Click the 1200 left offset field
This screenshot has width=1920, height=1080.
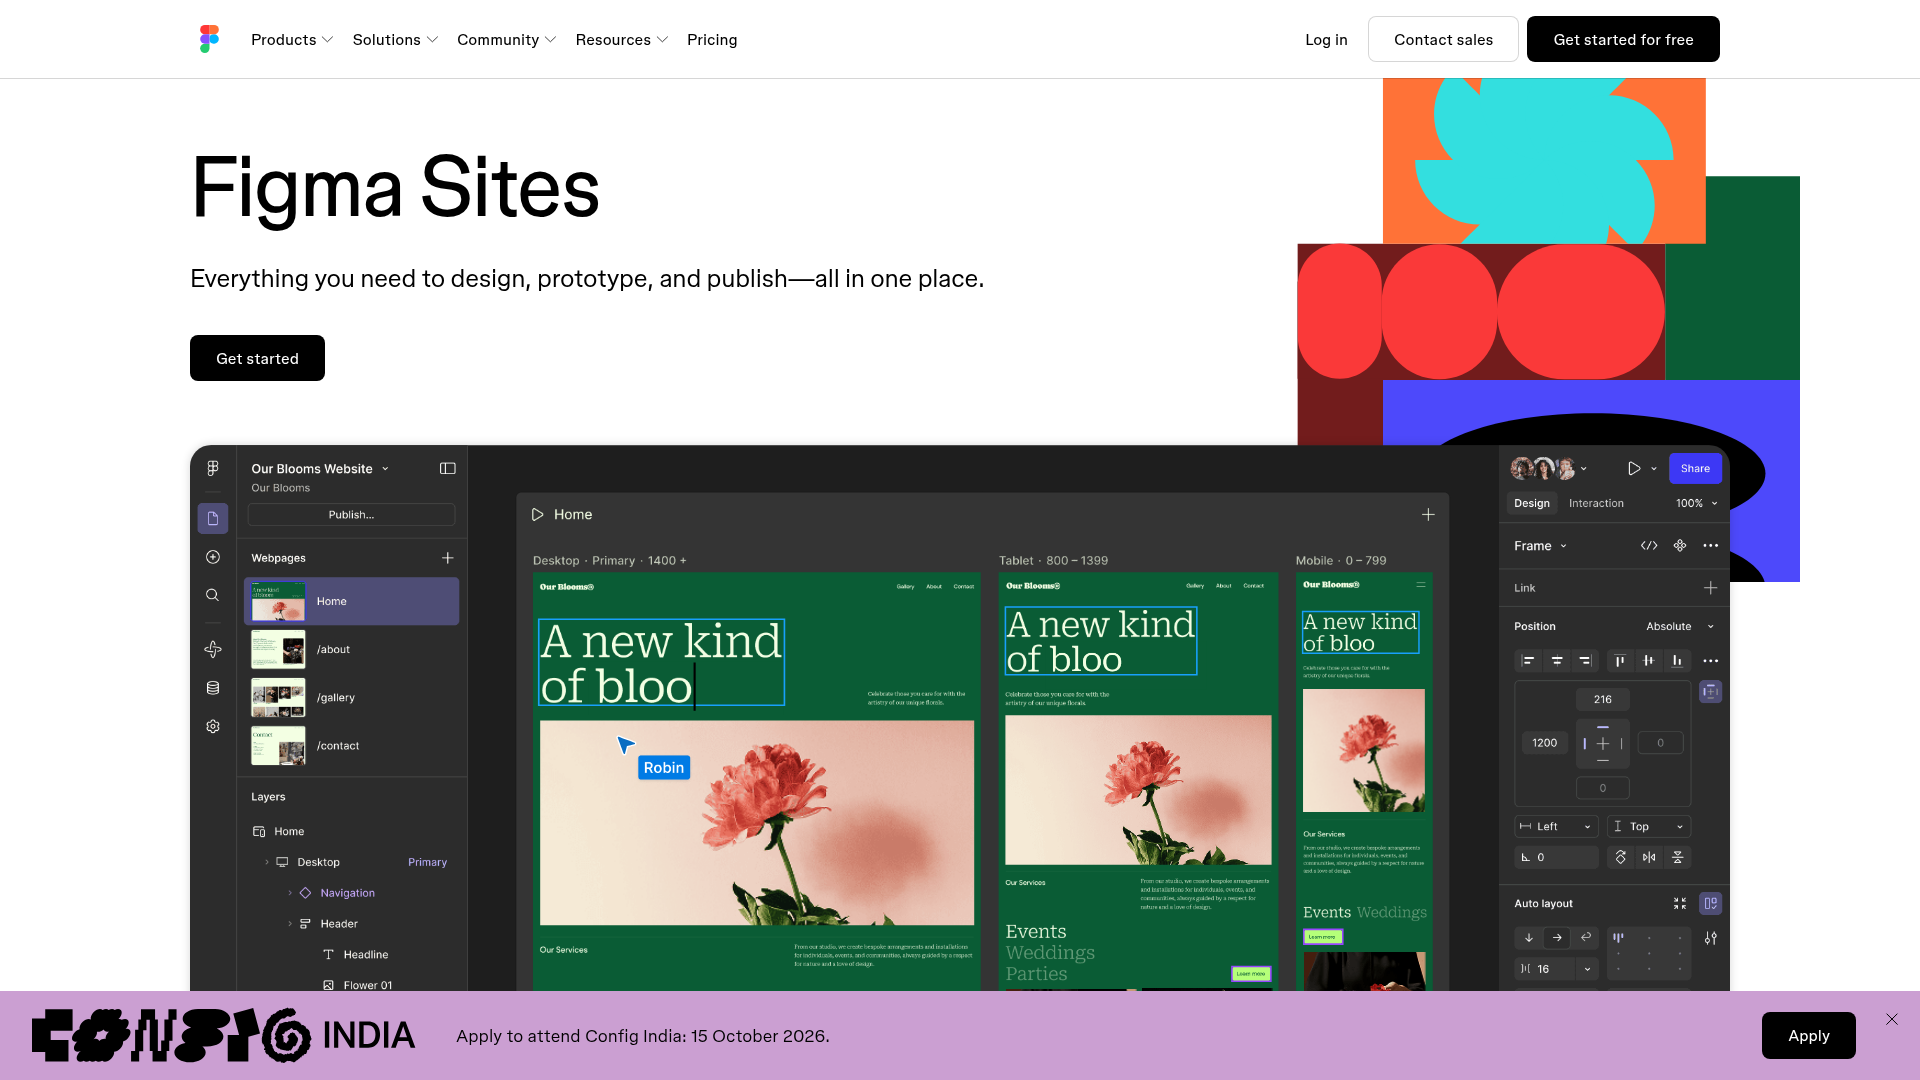click(1545, 742)
